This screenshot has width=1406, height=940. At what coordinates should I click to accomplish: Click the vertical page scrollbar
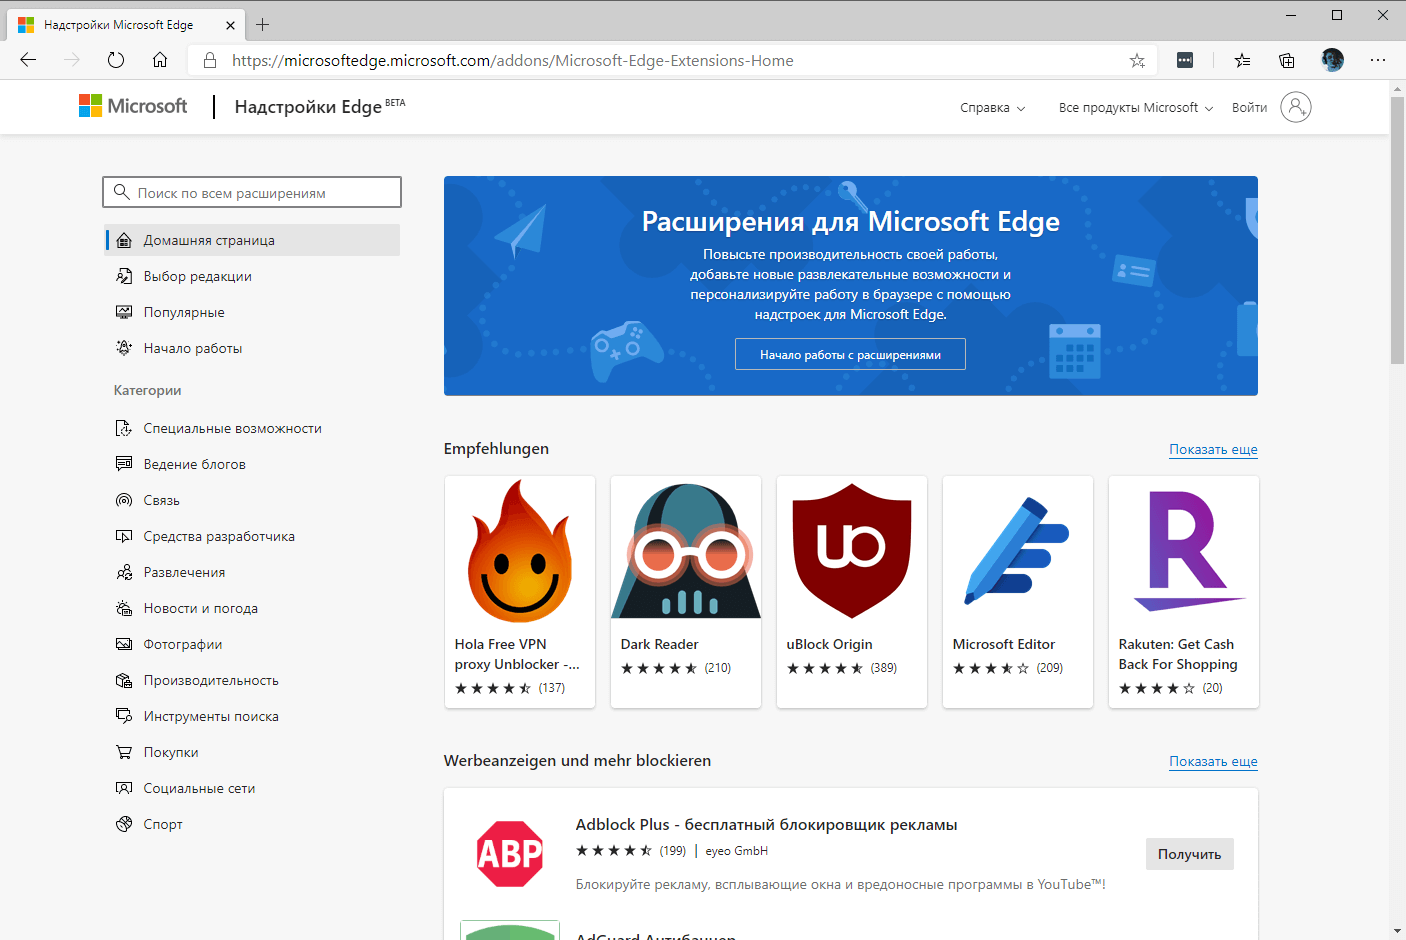(1397, 230)
